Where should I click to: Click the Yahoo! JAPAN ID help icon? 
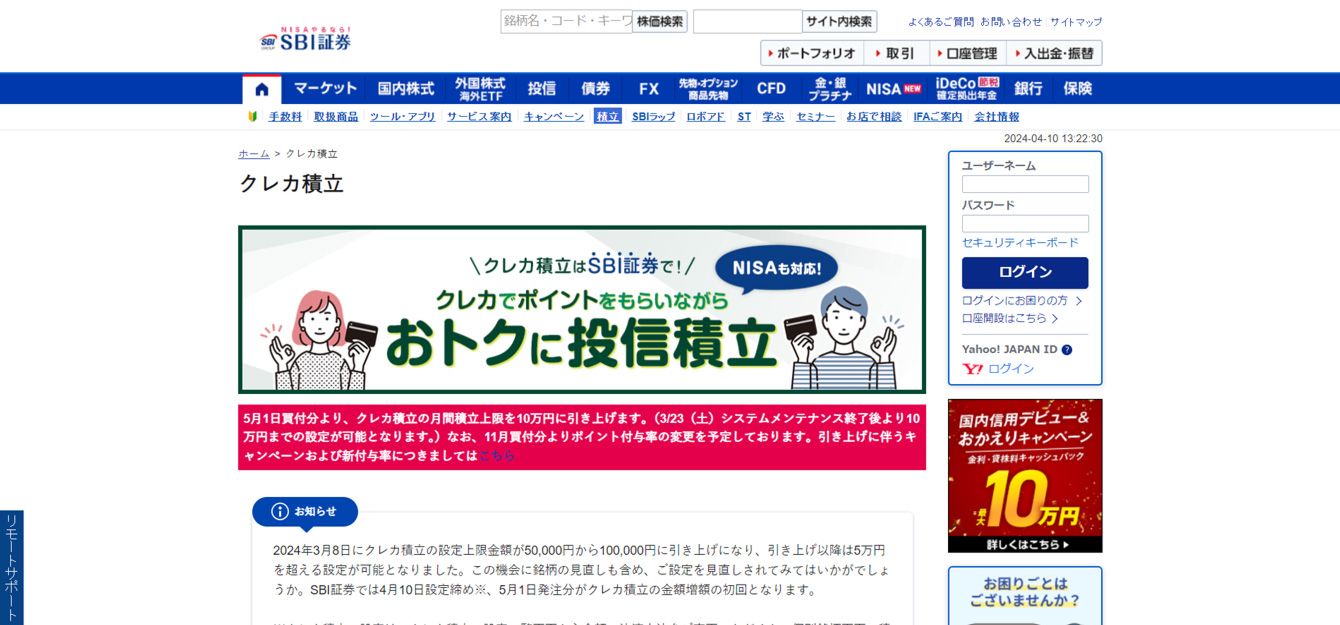[1067, 350]
